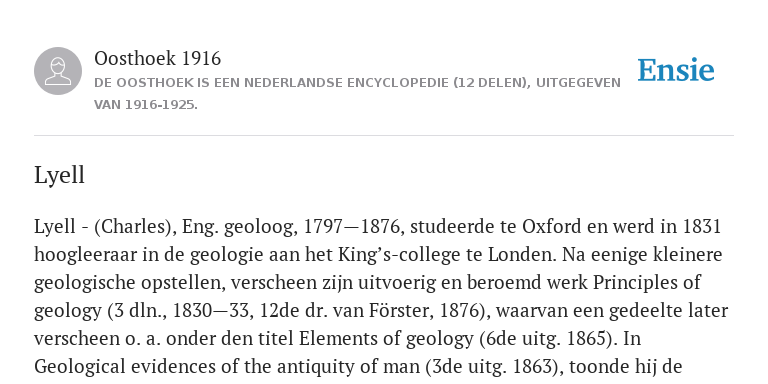Click the 'VAN 1916-1925.' subtitle line

tap(146, 105)
